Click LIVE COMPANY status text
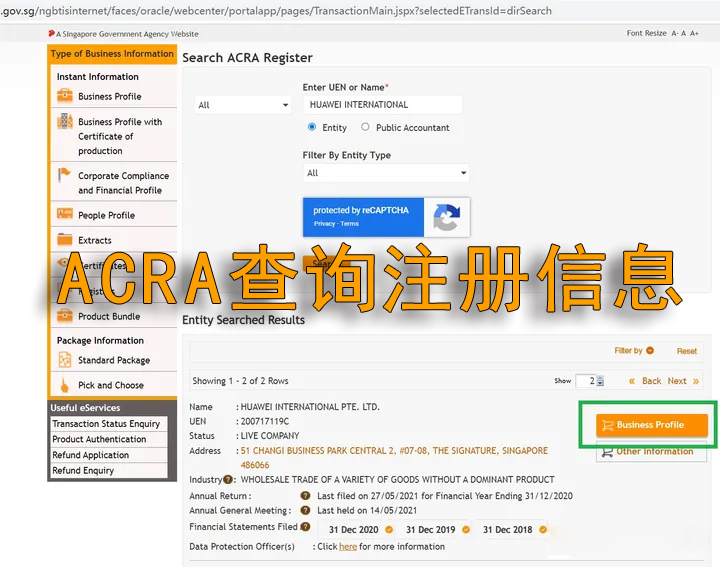Image resolution: width=720 pixels, height=567 pixels. pos(270,436)
